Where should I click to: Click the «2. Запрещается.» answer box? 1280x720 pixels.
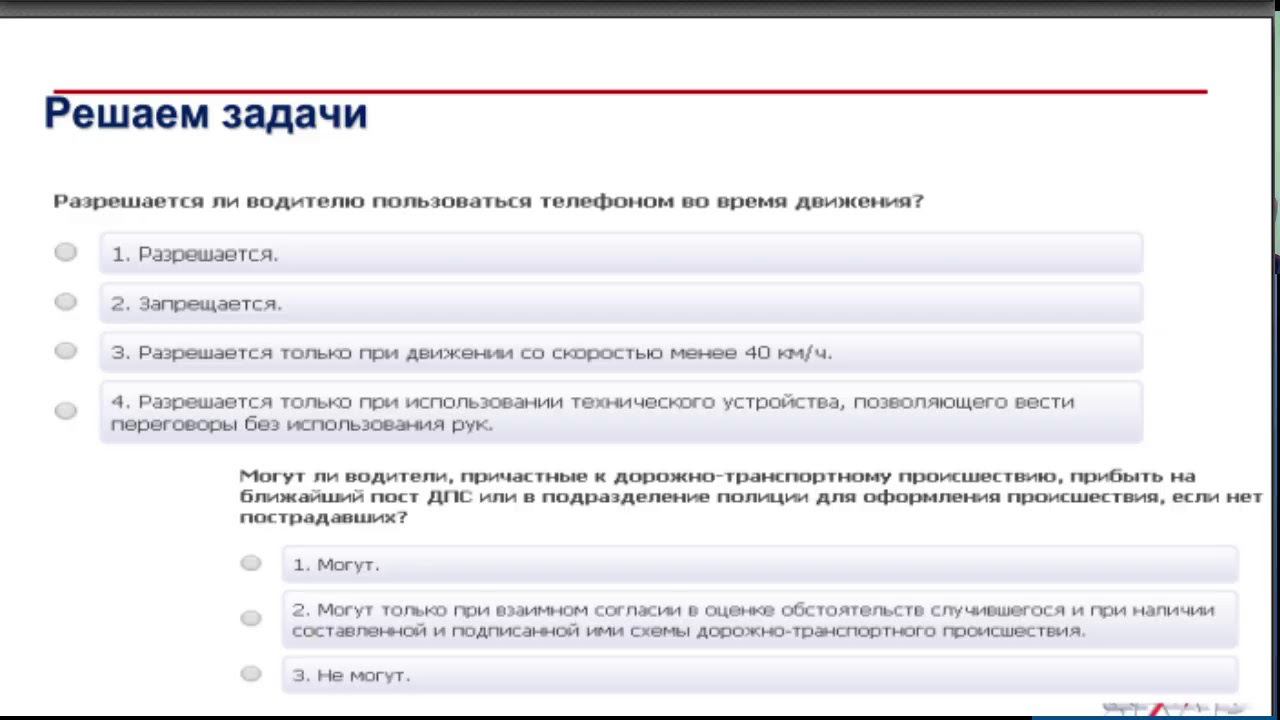point(620,303)
